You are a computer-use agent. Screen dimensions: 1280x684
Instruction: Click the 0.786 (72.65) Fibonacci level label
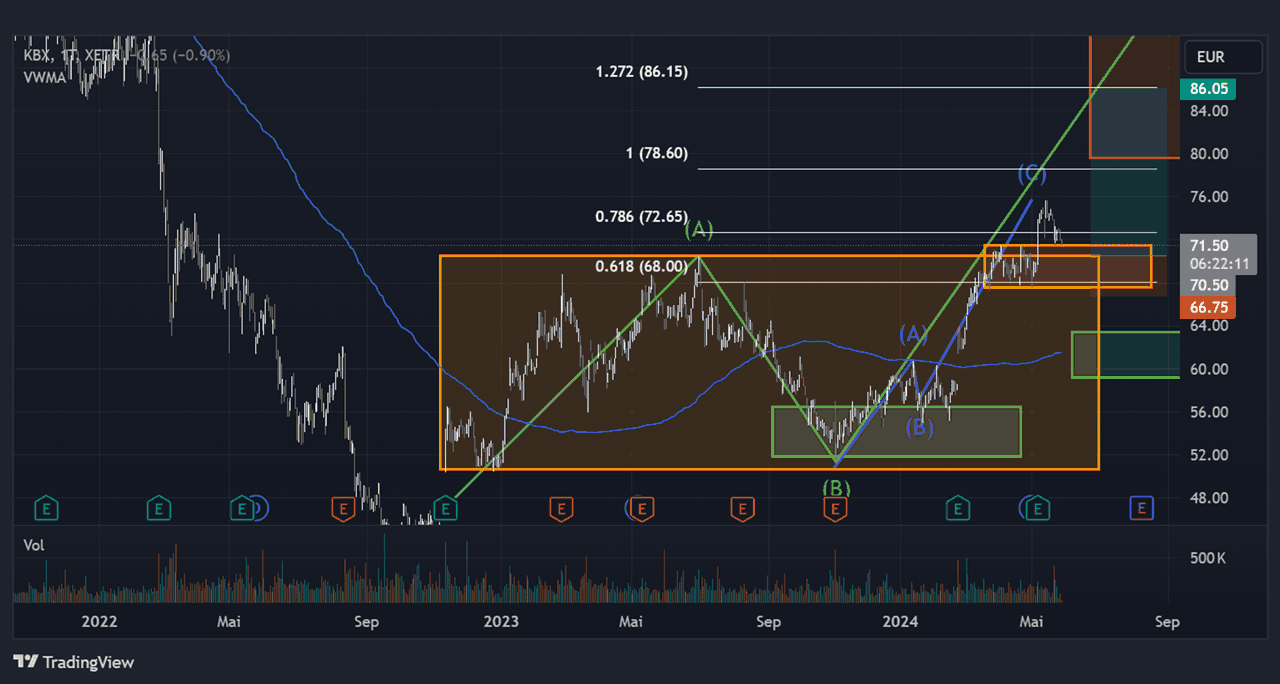(x=642, y=216)
